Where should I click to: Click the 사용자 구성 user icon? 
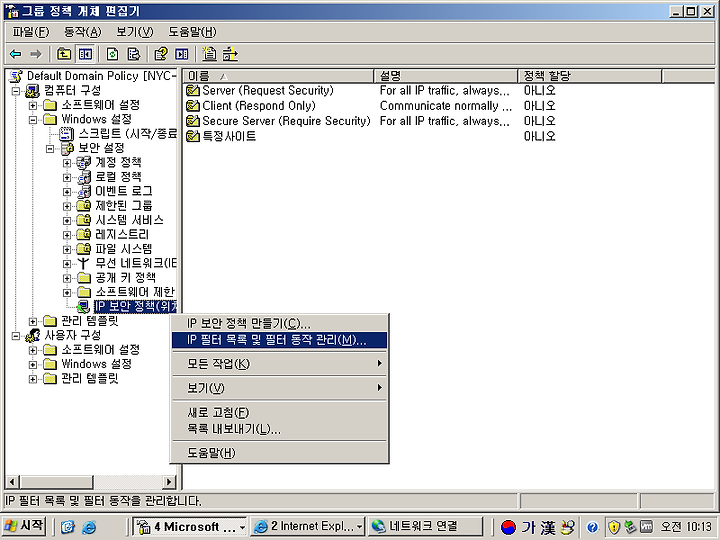[x=32, y=335]
